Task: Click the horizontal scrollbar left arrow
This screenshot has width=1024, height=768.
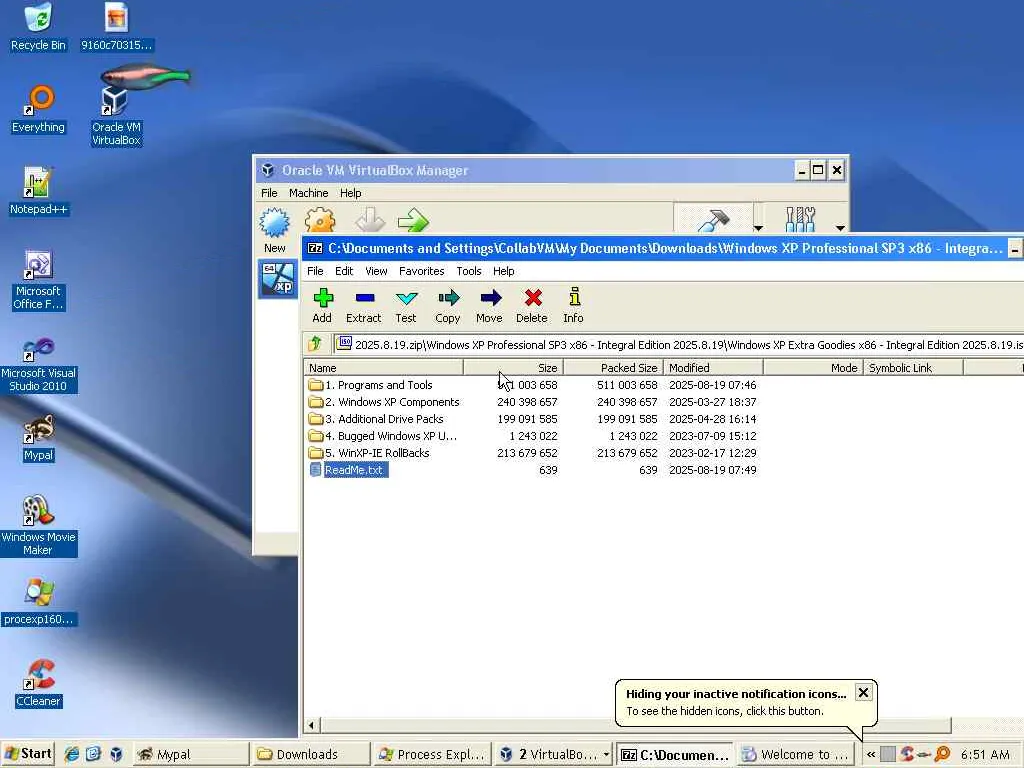Action: tap(312, 725)
